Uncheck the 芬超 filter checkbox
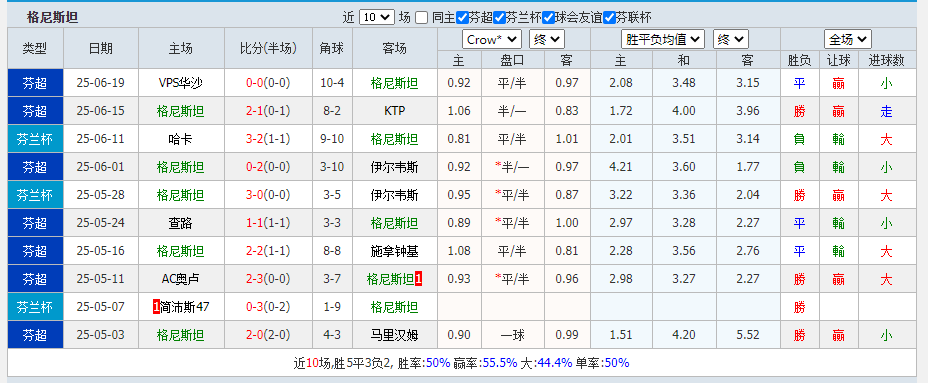The width and height of the screenshot is (928, 383). [462, 18]
